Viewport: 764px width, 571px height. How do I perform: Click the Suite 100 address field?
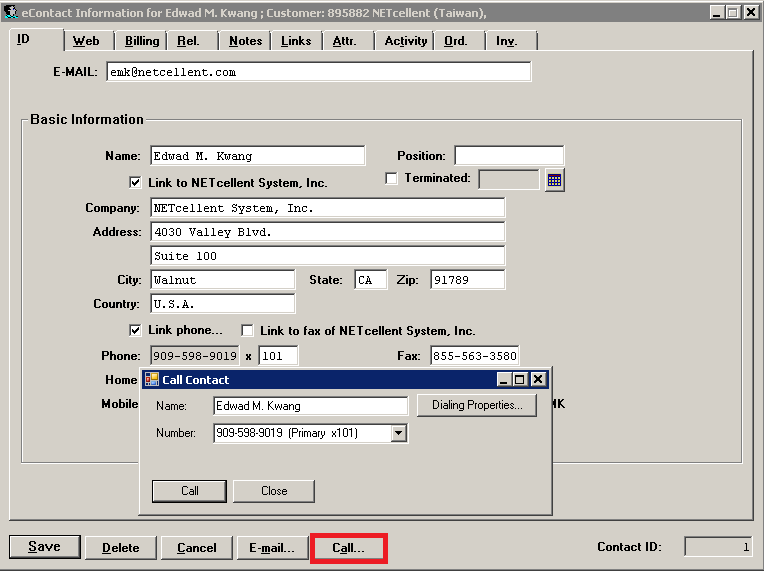[x=327, y=255]
